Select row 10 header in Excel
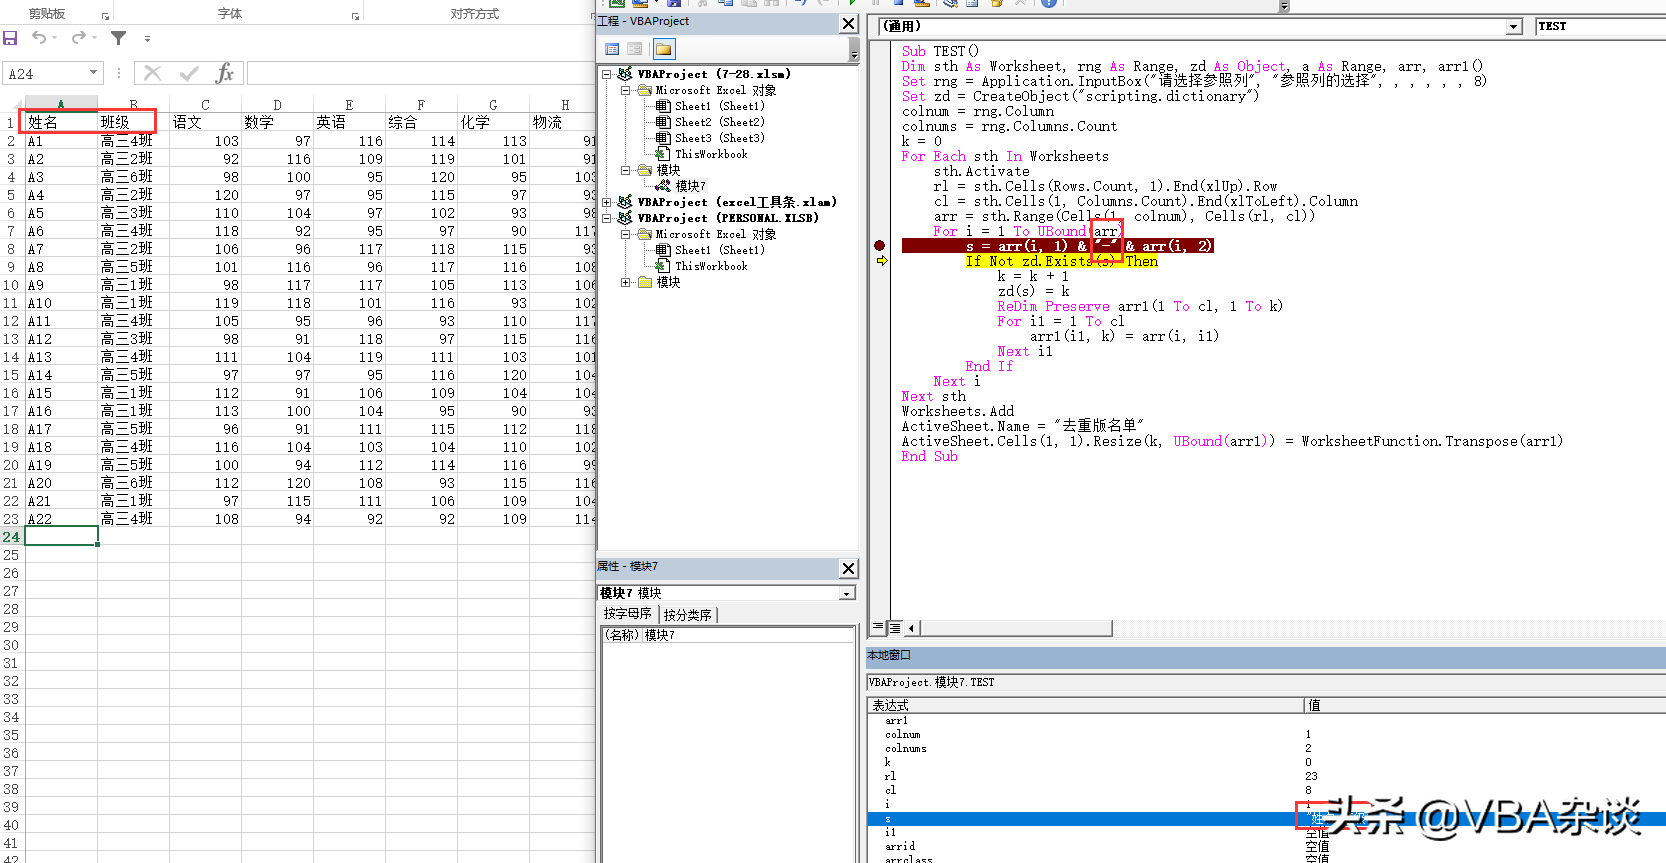Image resolution: width=1666 pixels, height=863 pixels. click(x=11, y=285)
